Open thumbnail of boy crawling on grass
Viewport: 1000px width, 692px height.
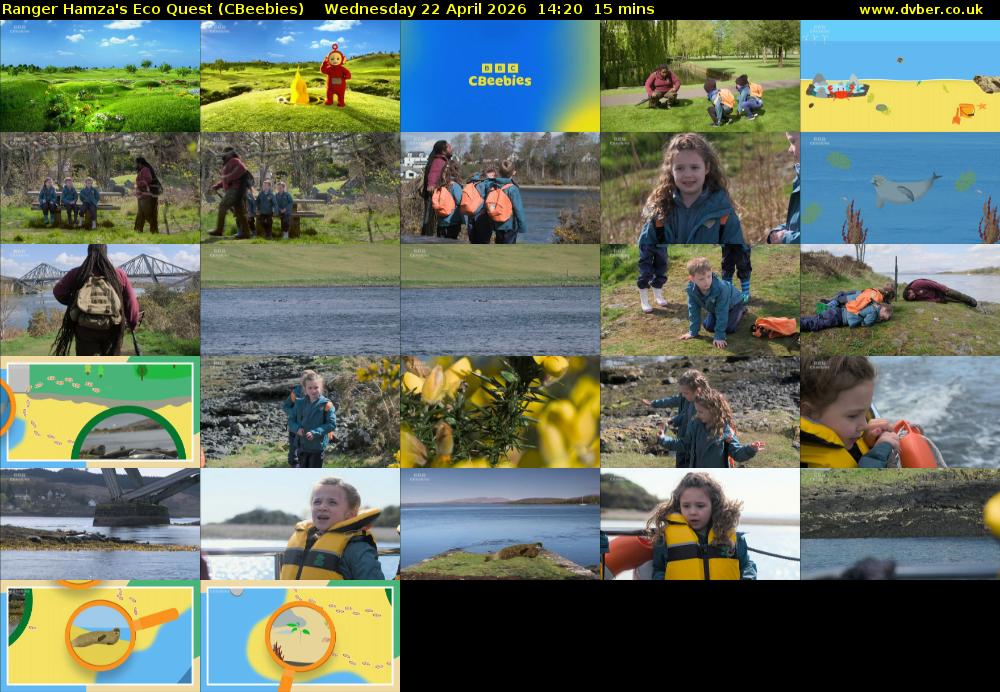[700, 300]
